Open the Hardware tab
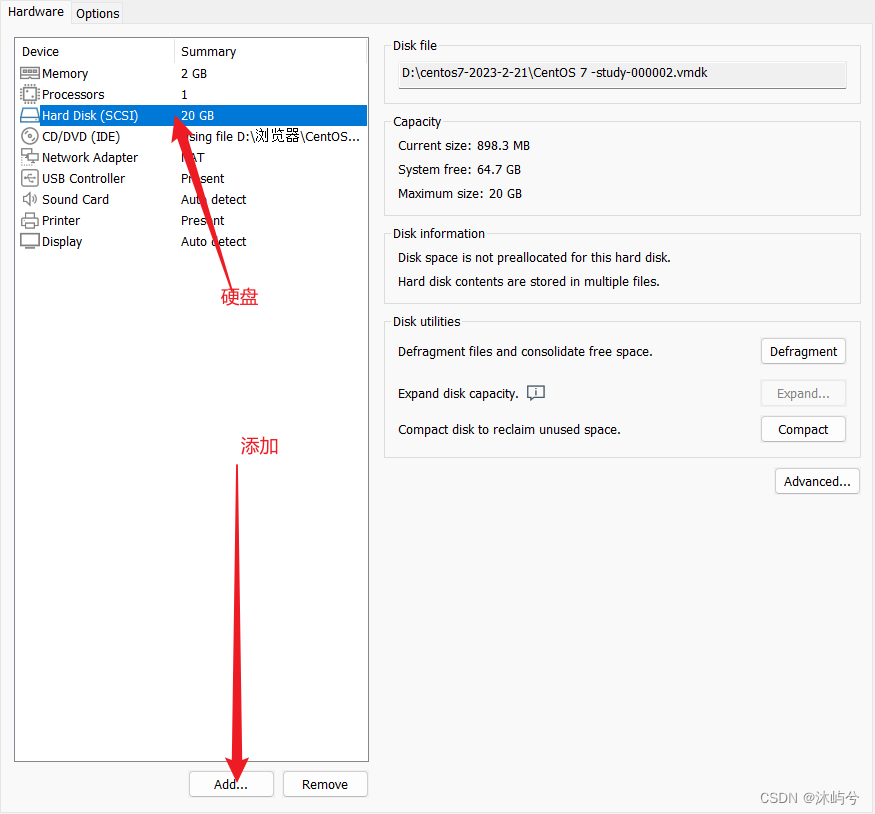 tap(36, 12)
